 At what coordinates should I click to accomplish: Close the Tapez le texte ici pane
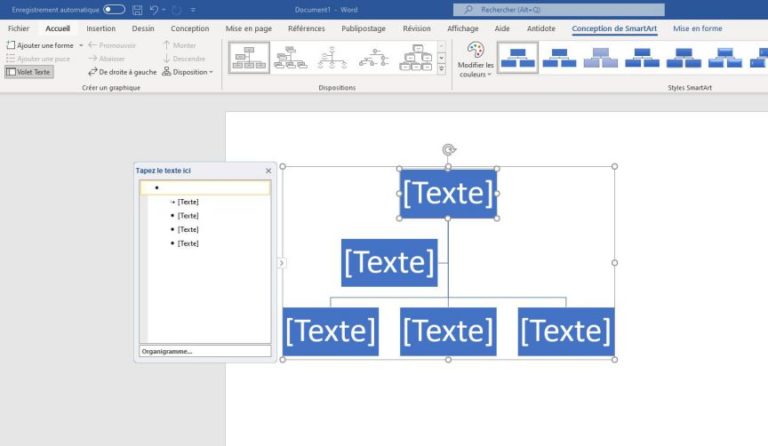click(268, 171)
